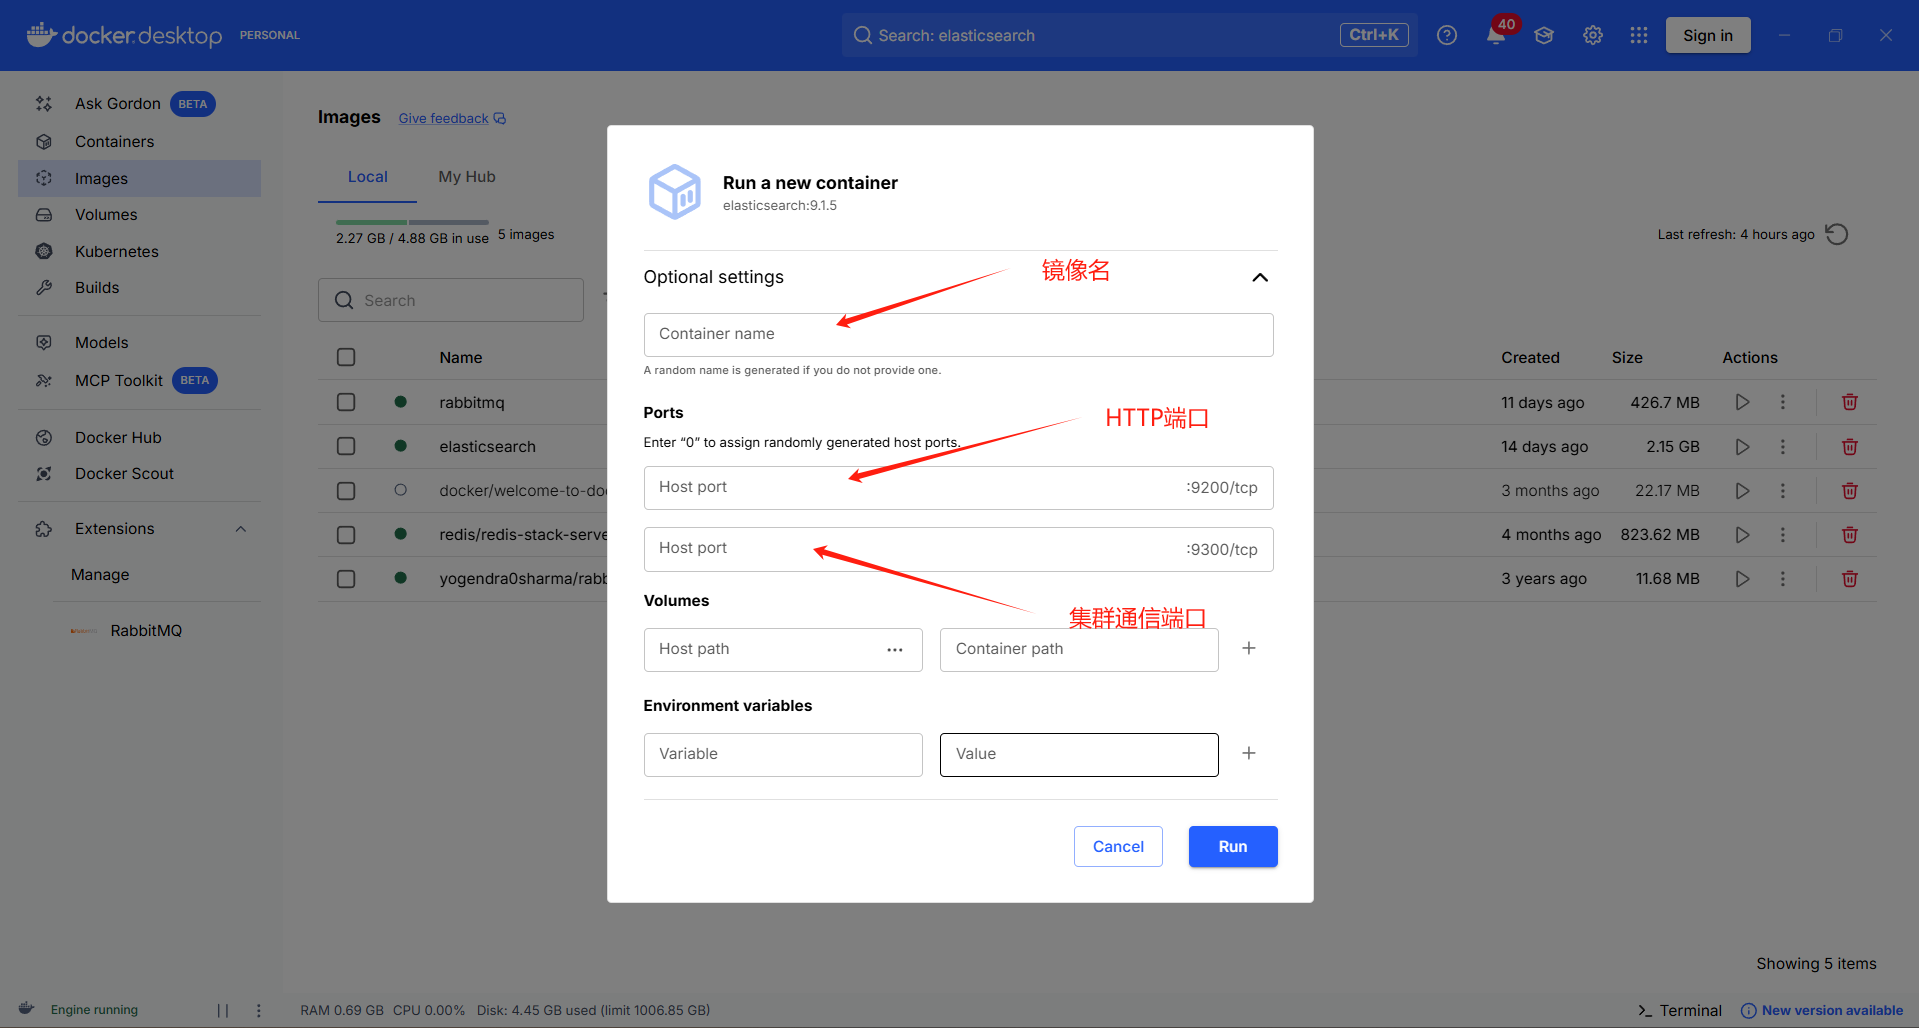Check the elasticsearch image checkbox
Image resolution: width=1919 pixels, height=1028 pixels.
coord(346,446)
